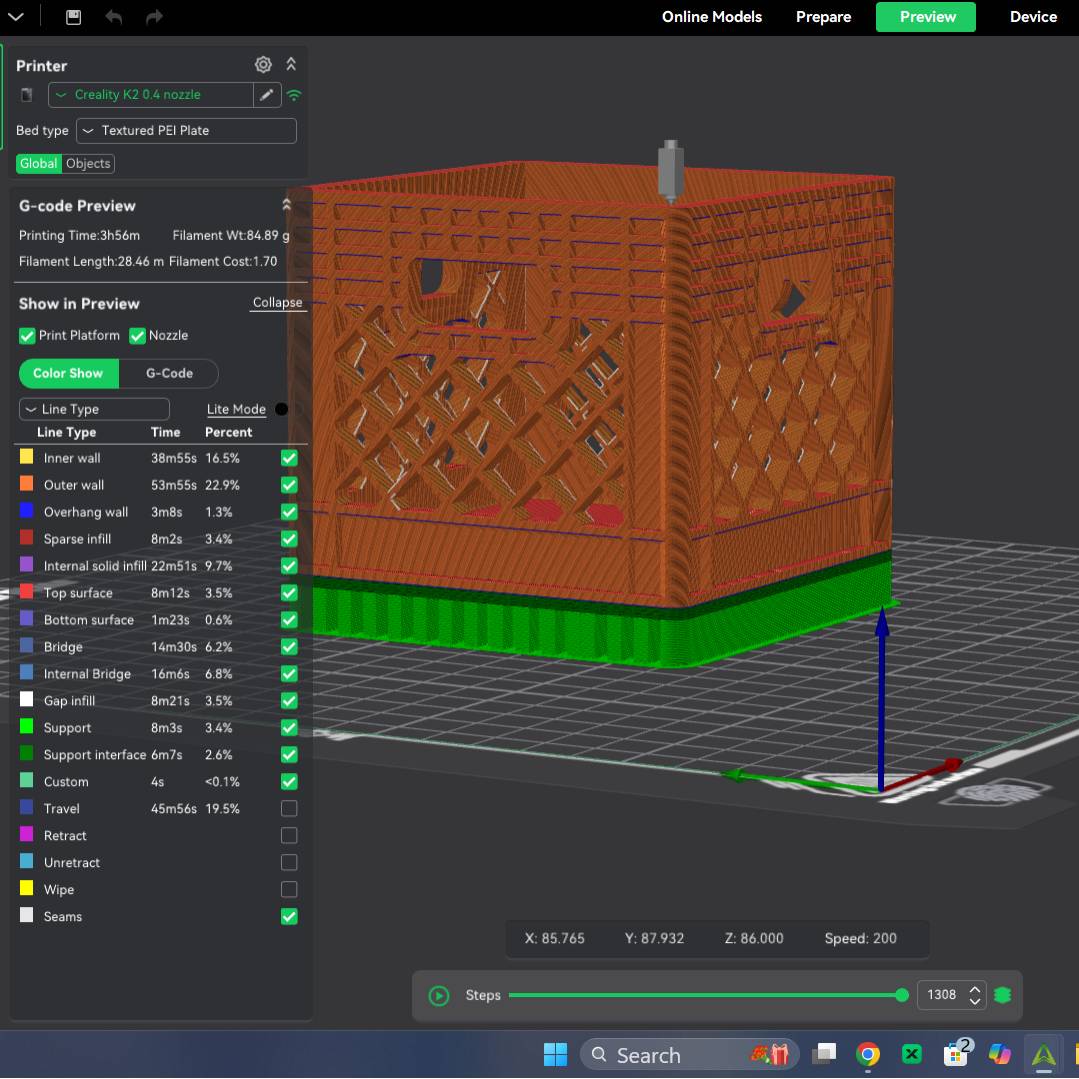Open the Line Type dropdown
Image resolution: width=1079 pixels, height=1079 pixels.
click(94, 409)
